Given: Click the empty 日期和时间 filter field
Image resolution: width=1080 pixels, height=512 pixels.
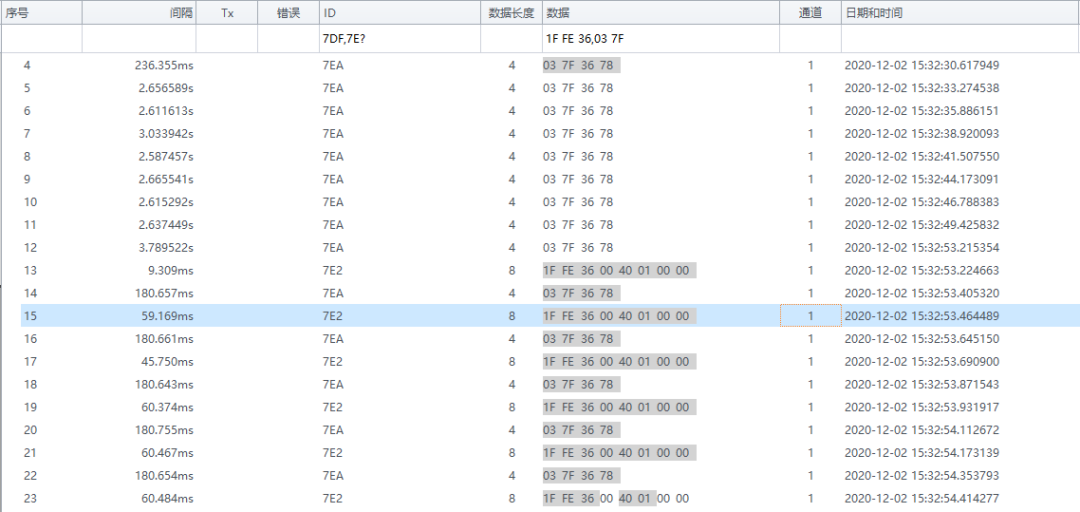Looking at the screenshot, I should coord(960,39).
